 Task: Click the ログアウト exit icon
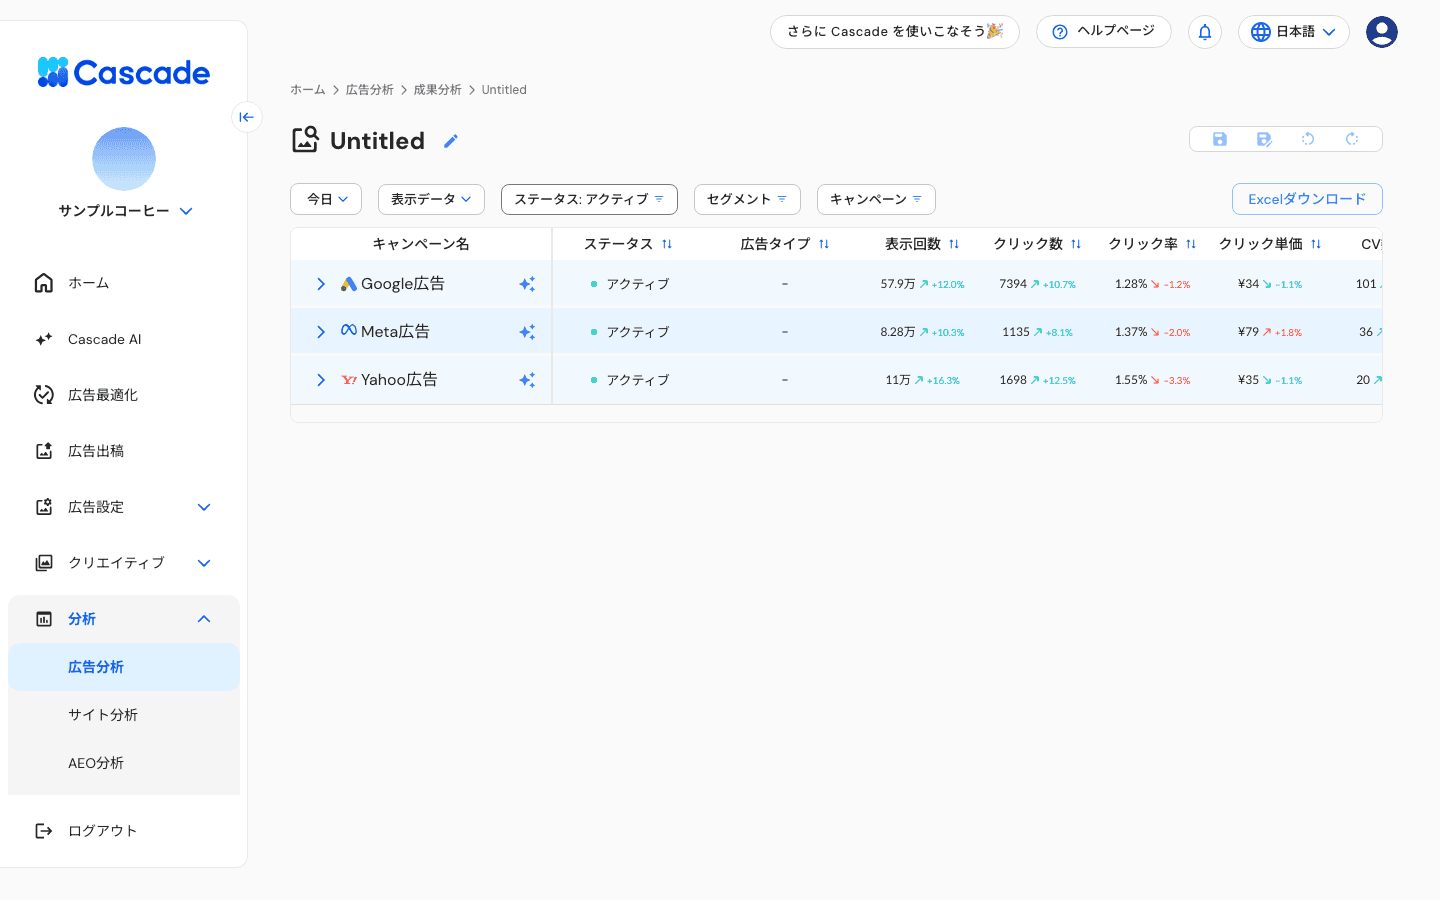(44, 831)
